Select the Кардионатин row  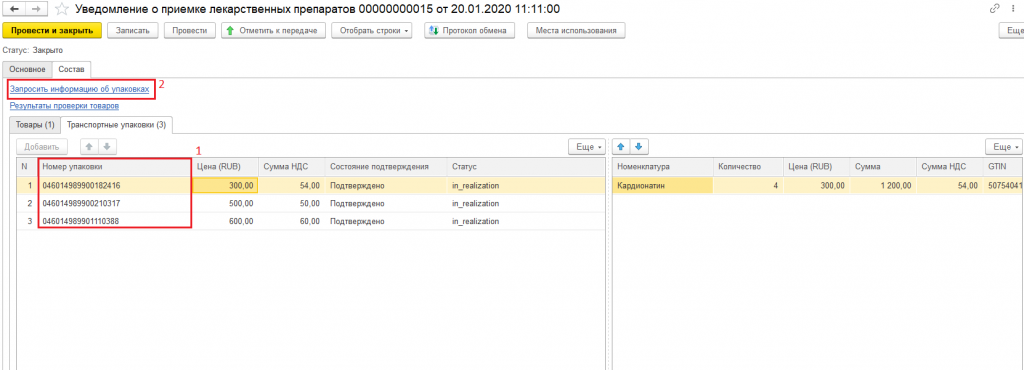818,186
